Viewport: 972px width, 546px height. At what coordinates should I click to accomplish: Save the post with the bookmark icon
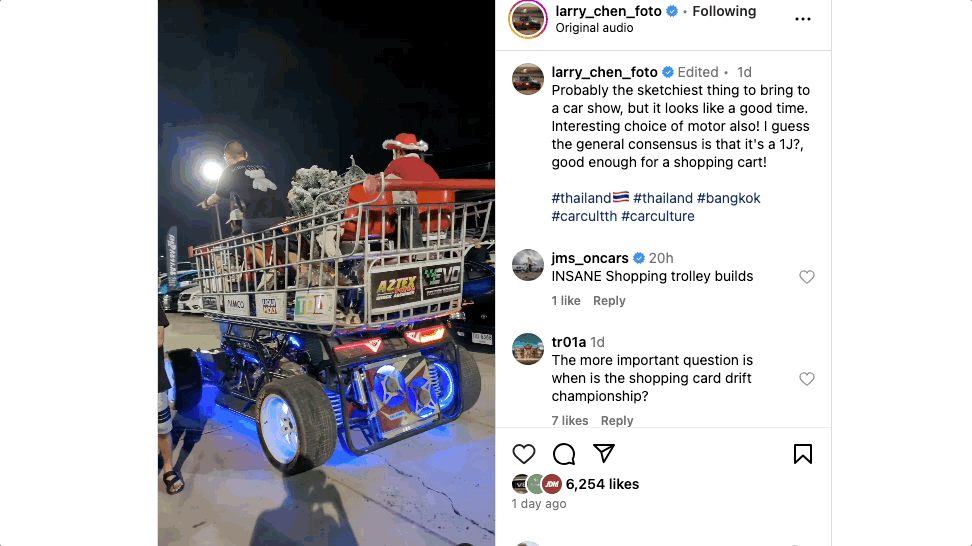point(803,454)
